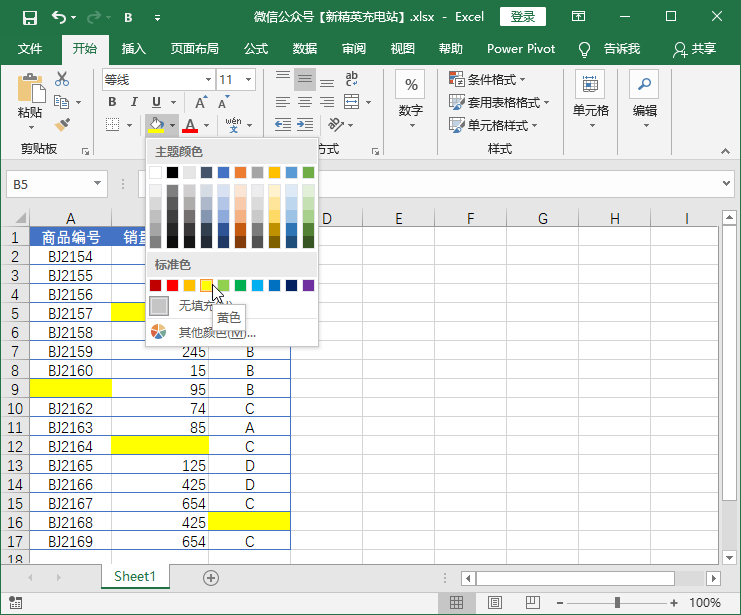This screenshot has height=615, width=741.
Task: Click the Increase Font Size icon
Action: [x=200, y=103]
